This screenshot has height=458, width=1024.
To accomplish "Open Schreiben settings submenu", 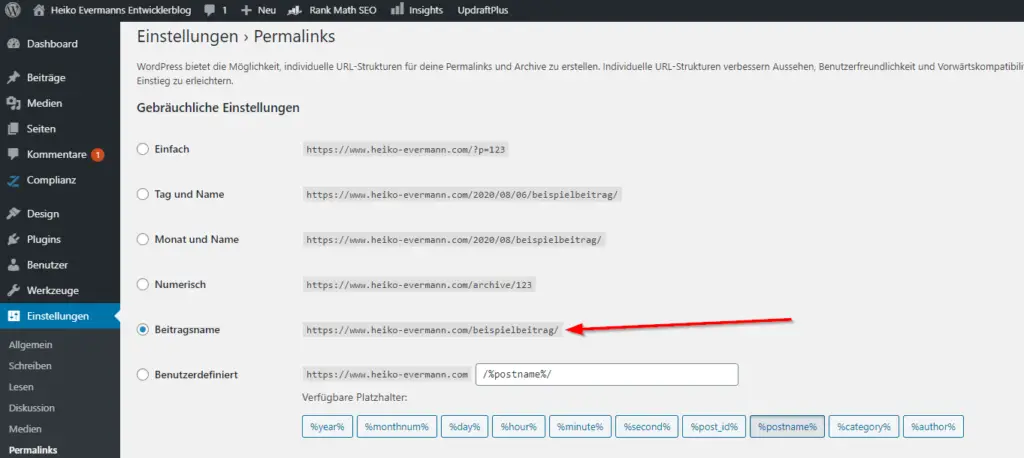I will (30, 366).
